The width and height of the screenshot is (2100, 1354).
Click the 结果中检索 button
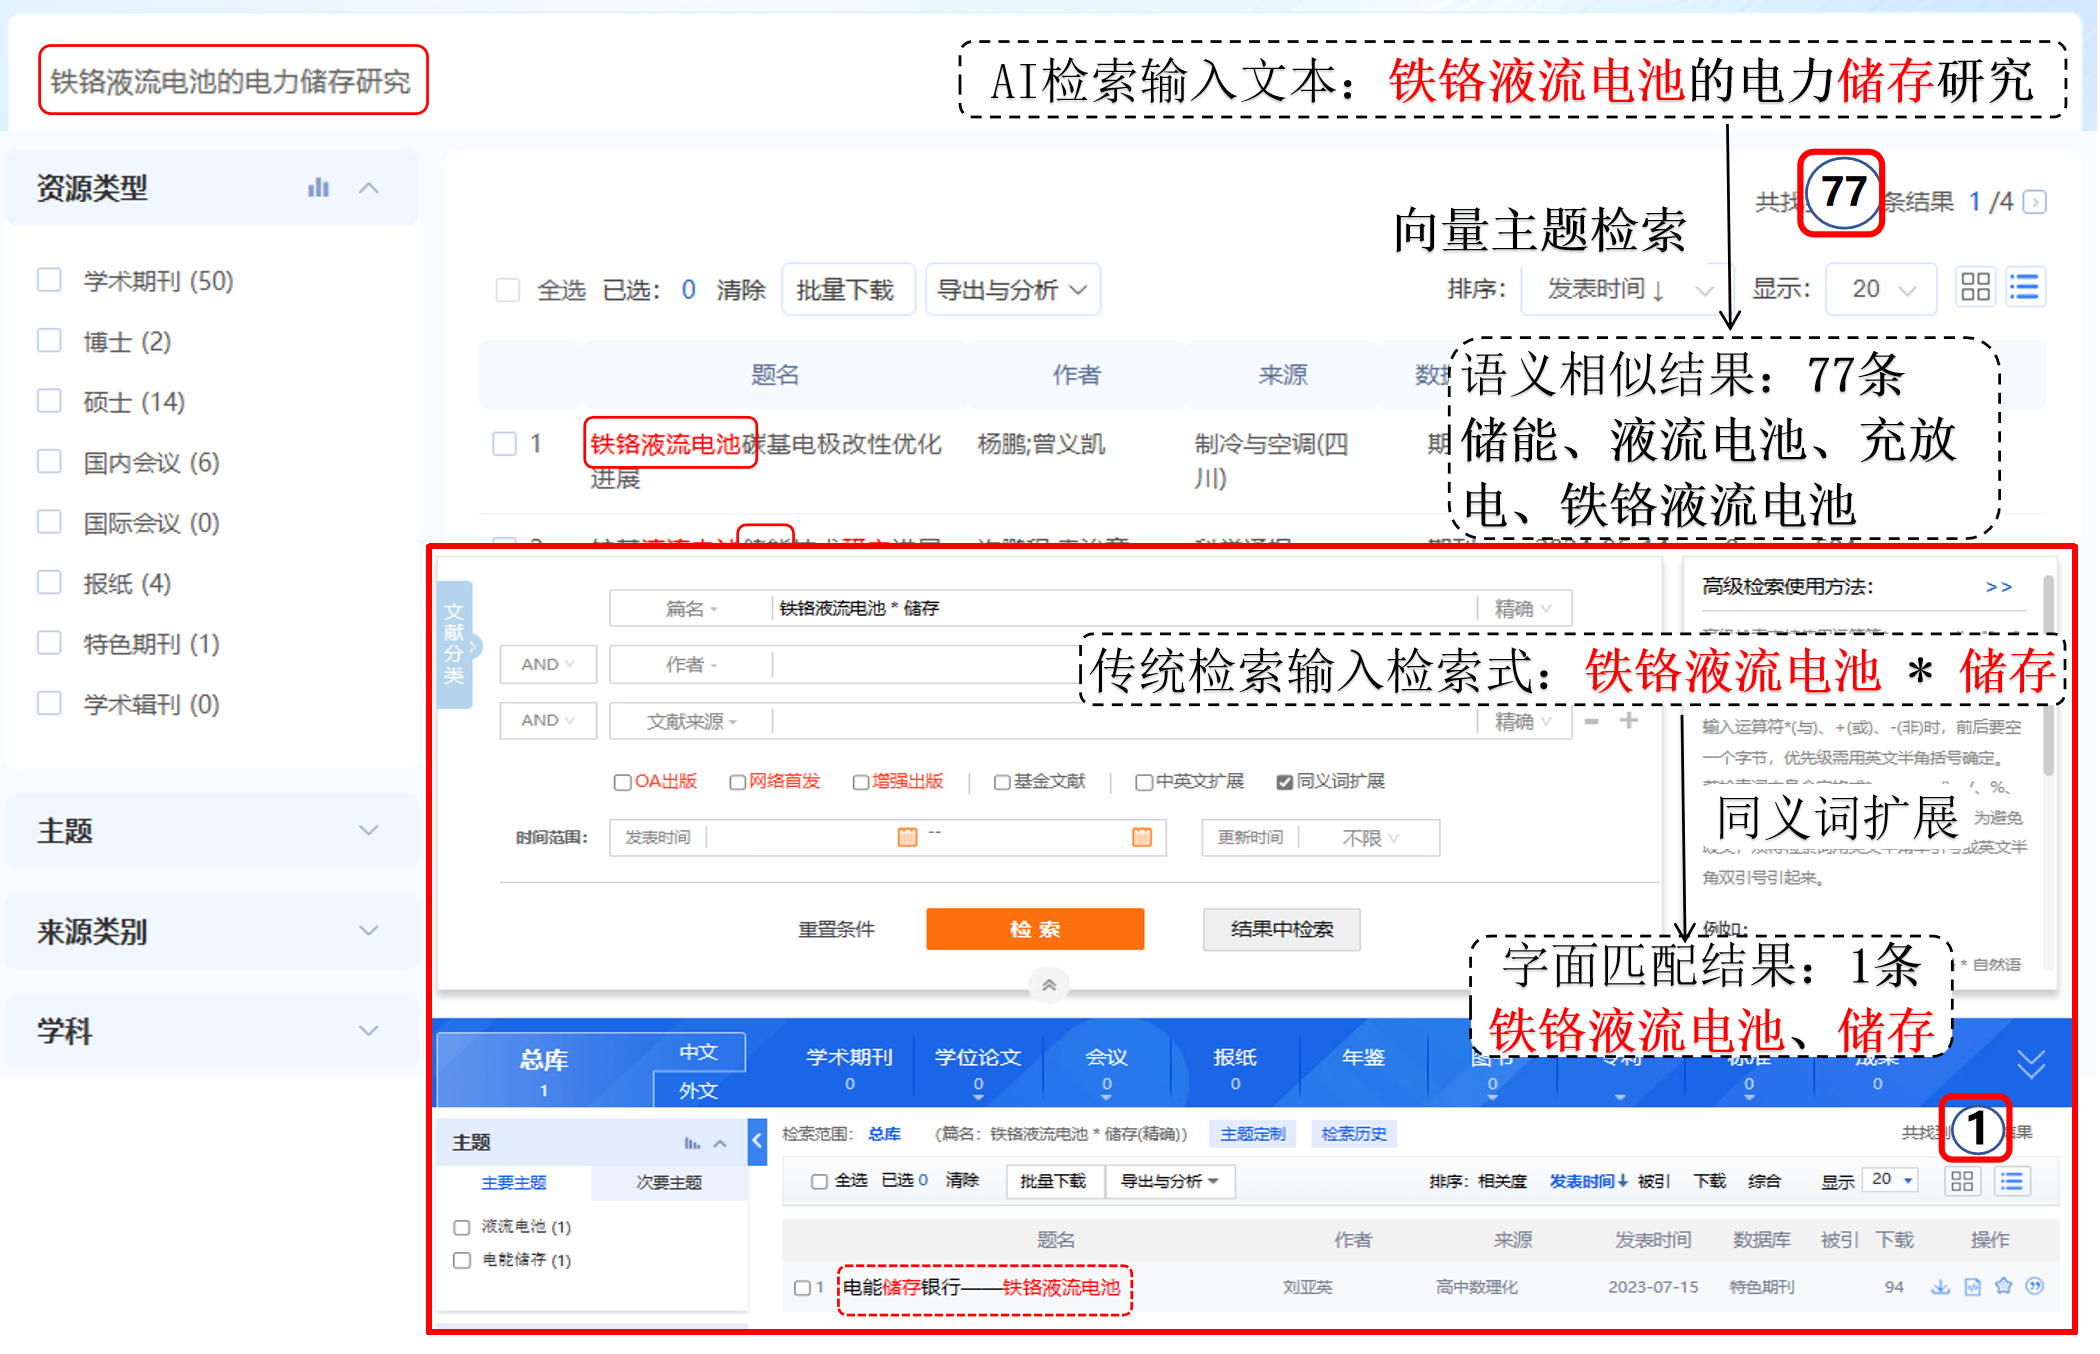point(1281,929)
